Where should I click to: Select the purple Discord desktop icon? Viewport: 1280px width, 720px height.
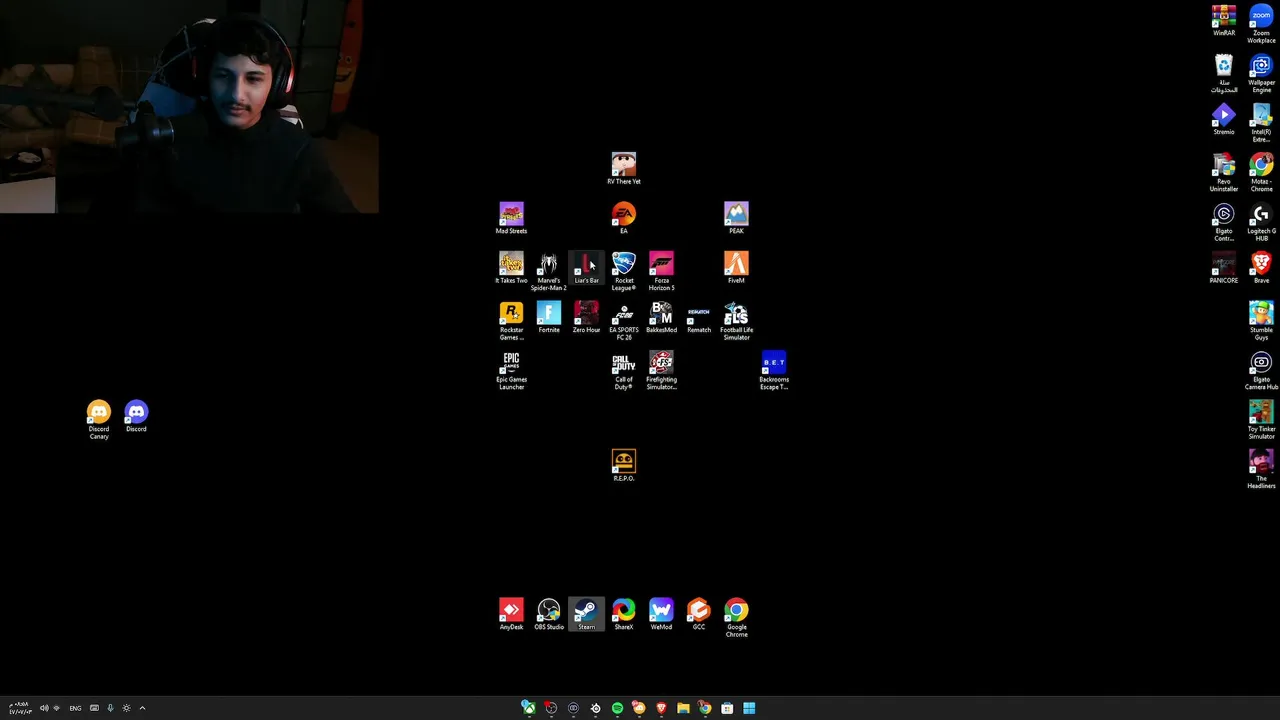pyautogui.click(x=136, y=416)
